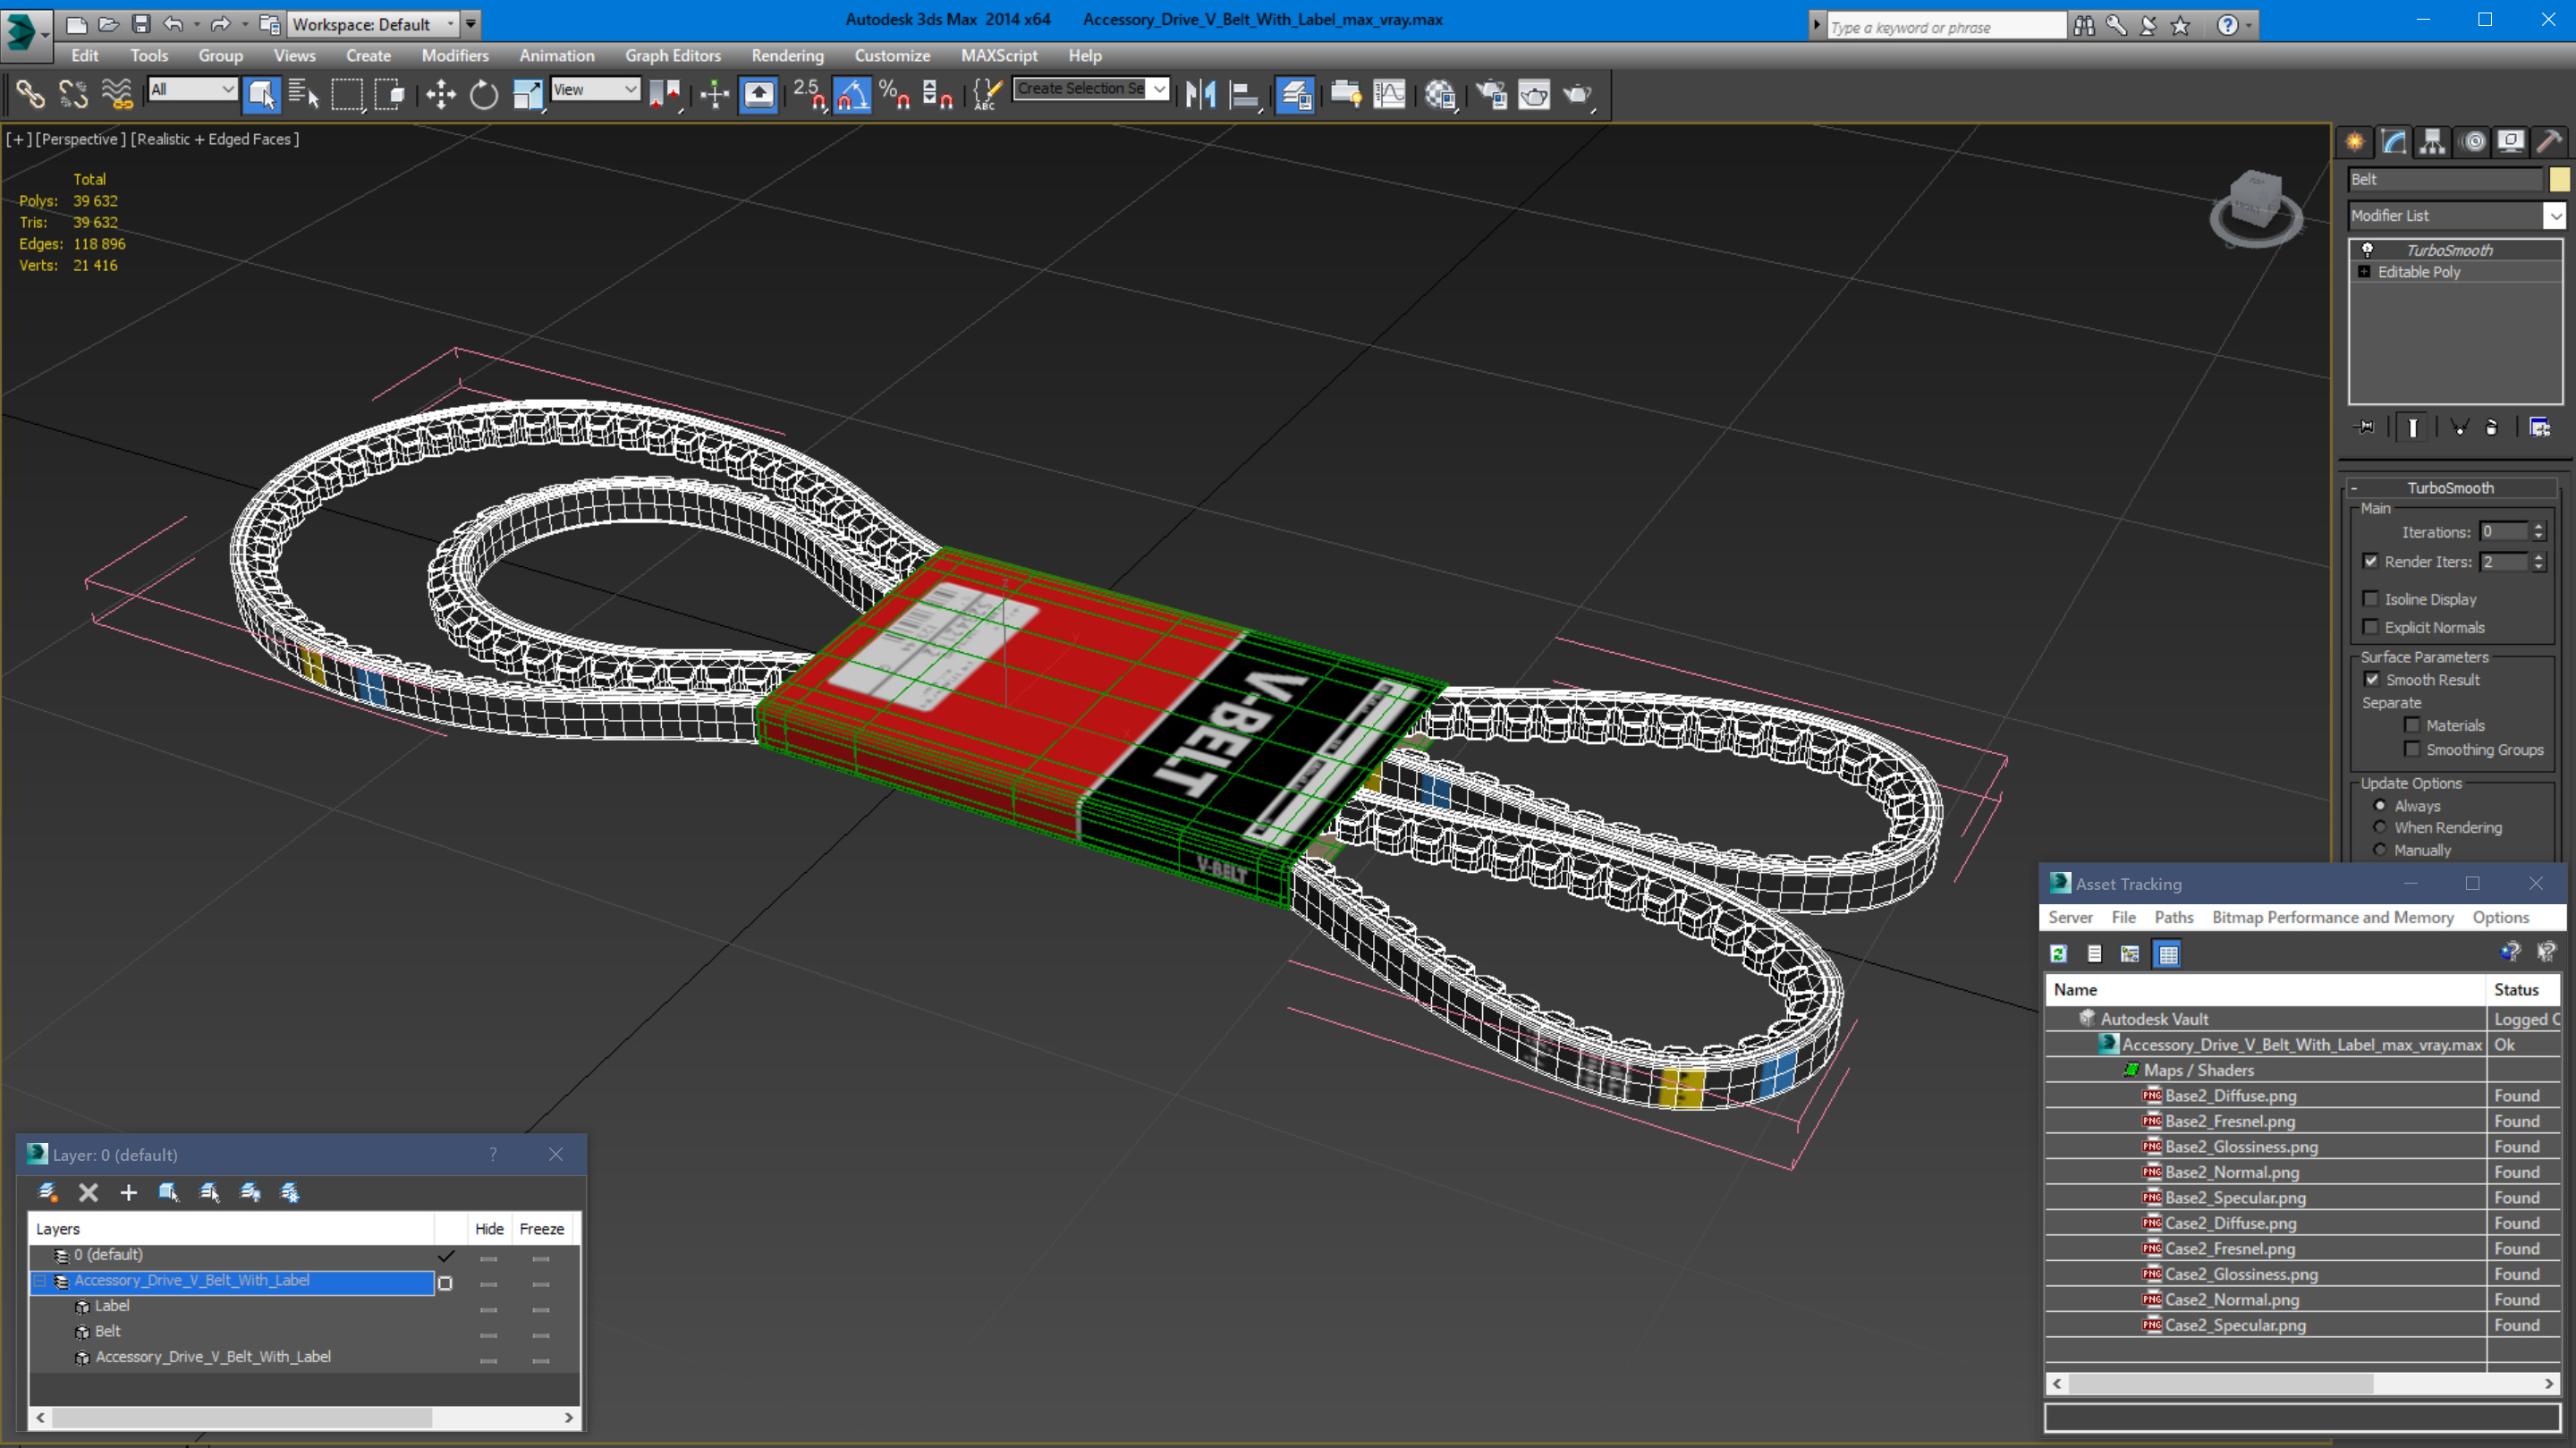Toggle Window/Crossing selection mode

pos(389,94)
